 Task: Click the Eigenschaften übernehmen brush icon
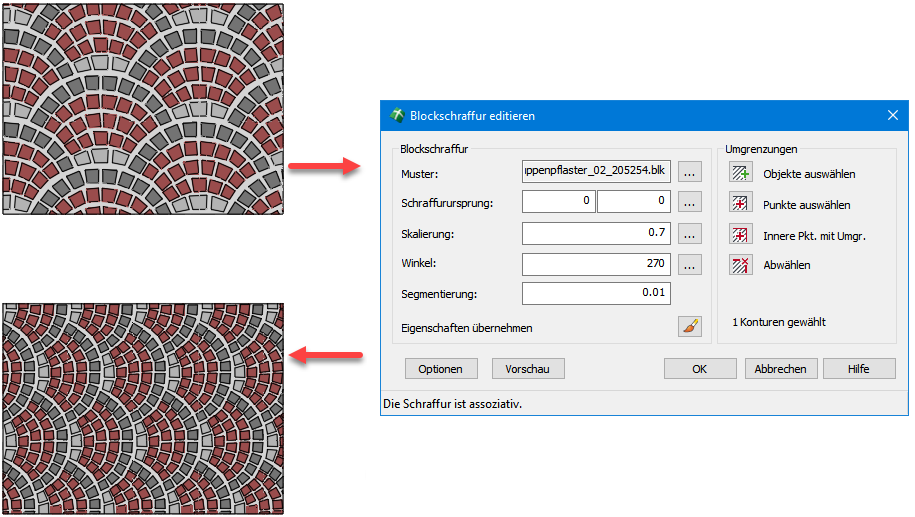coord(690,326)
